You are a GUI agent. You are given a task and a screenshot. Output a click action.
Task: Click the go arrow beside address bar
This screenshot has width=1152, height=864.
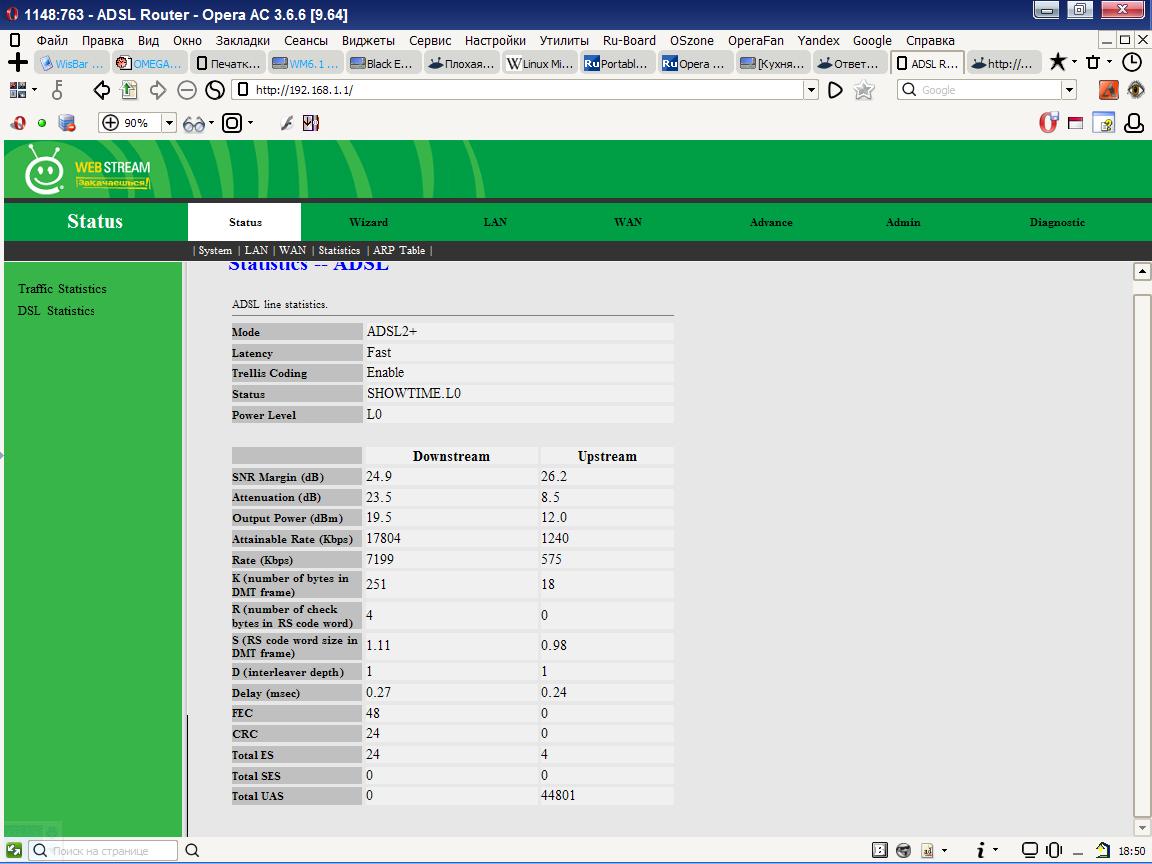tap(836, 90)
